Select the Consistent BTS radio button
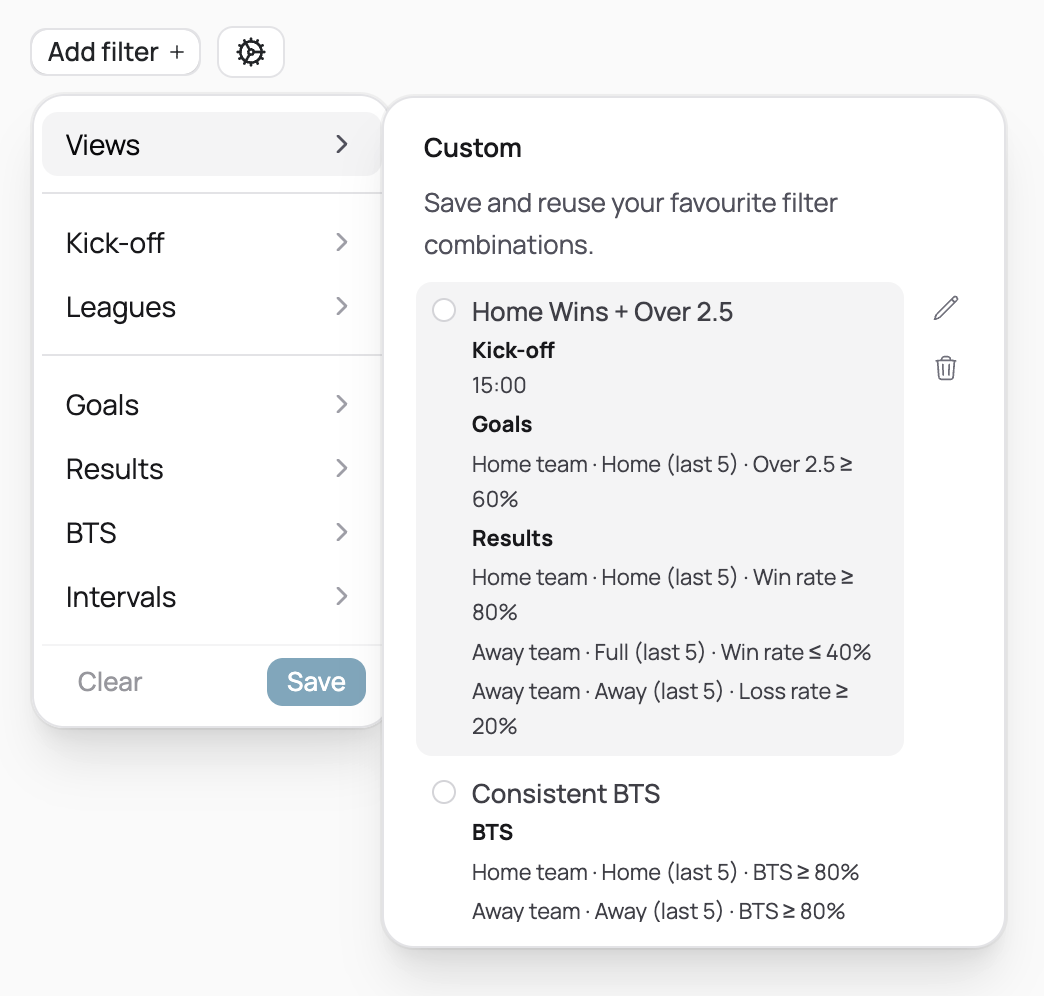 pos(444,793)
